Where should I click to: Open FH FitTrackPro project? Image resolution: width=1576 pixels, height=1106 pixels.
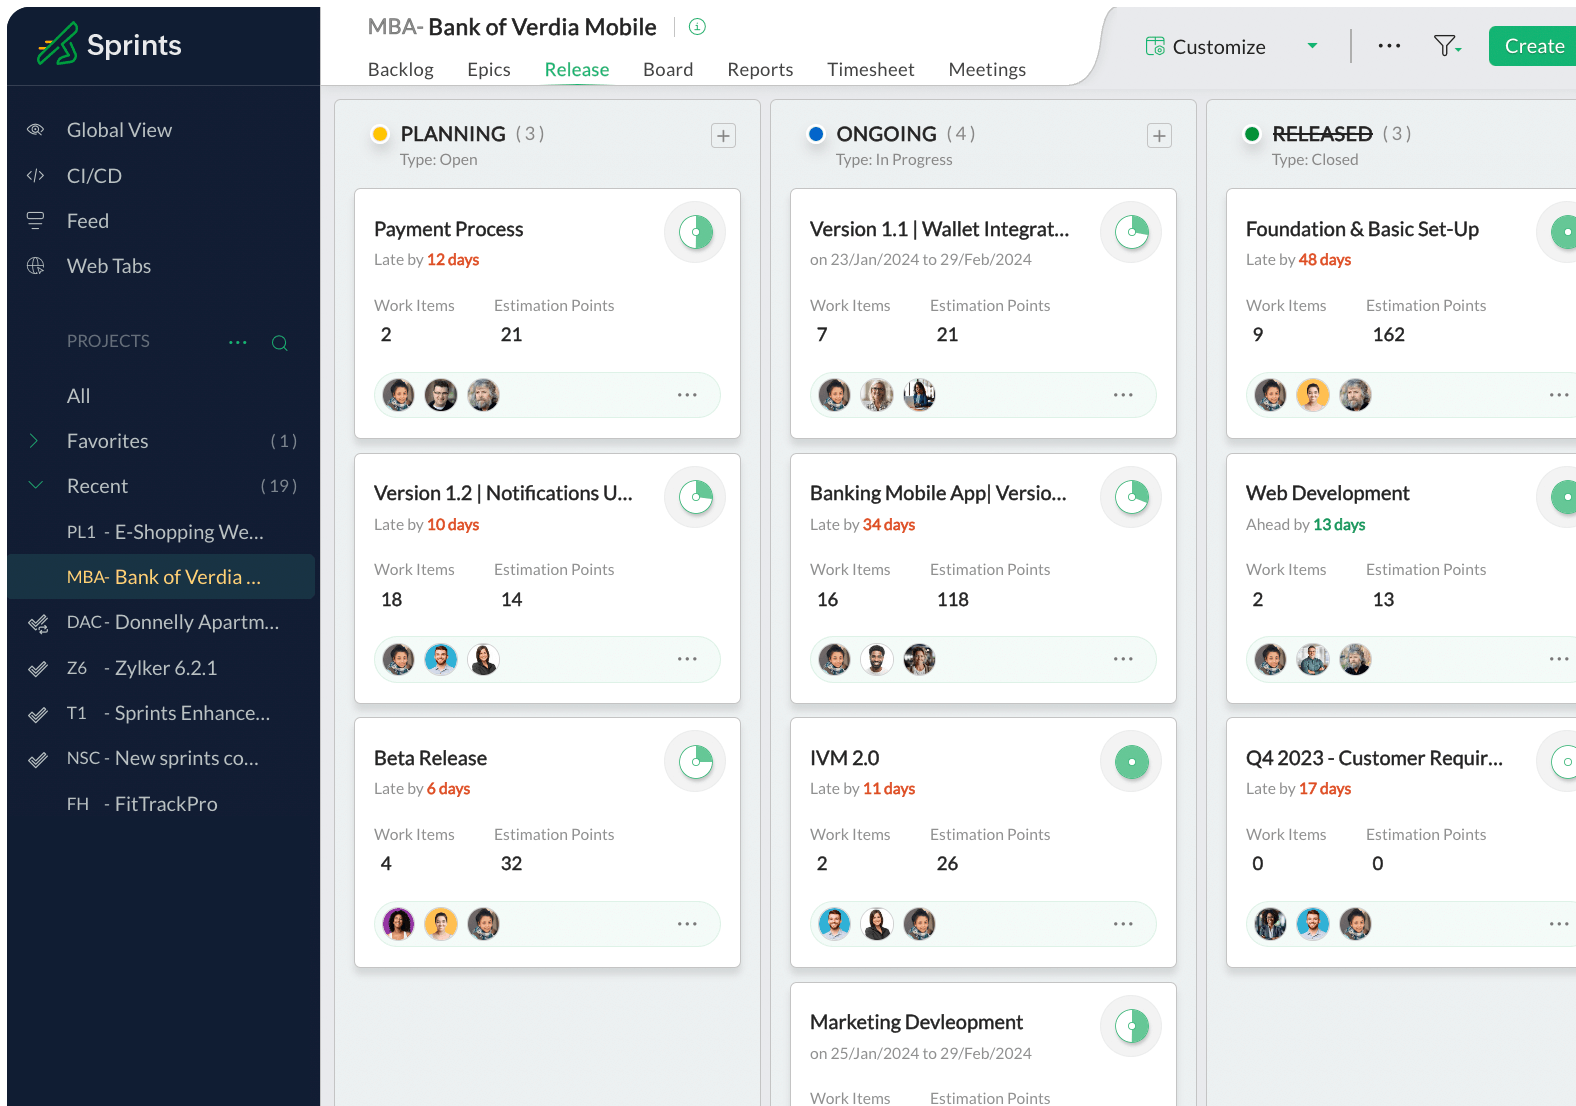141,804
